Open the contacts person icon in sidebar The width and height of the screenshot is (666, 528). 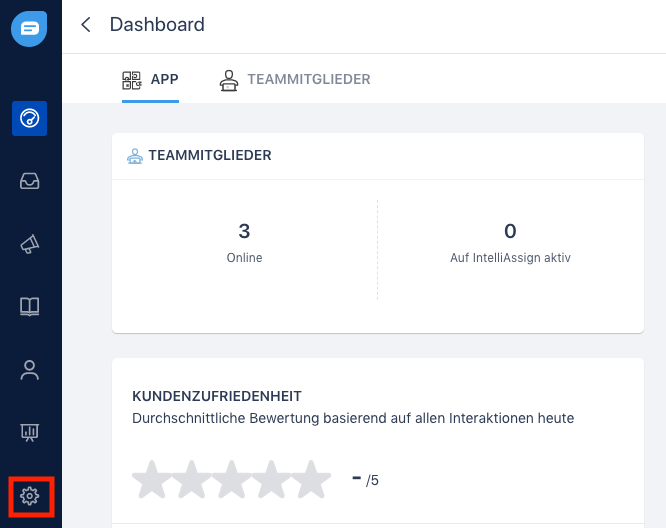pos(30,370)
